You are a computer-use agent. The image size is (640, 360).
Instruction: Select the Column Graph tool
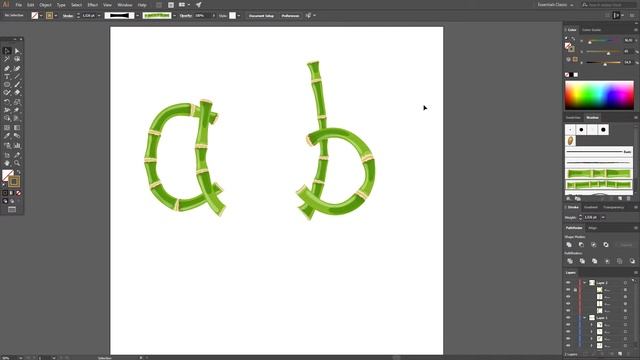pos(17,145)
